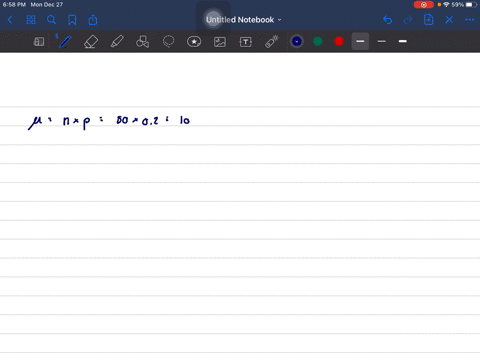Select the Pen tool
480x360 pixels.
coord(64,42)
